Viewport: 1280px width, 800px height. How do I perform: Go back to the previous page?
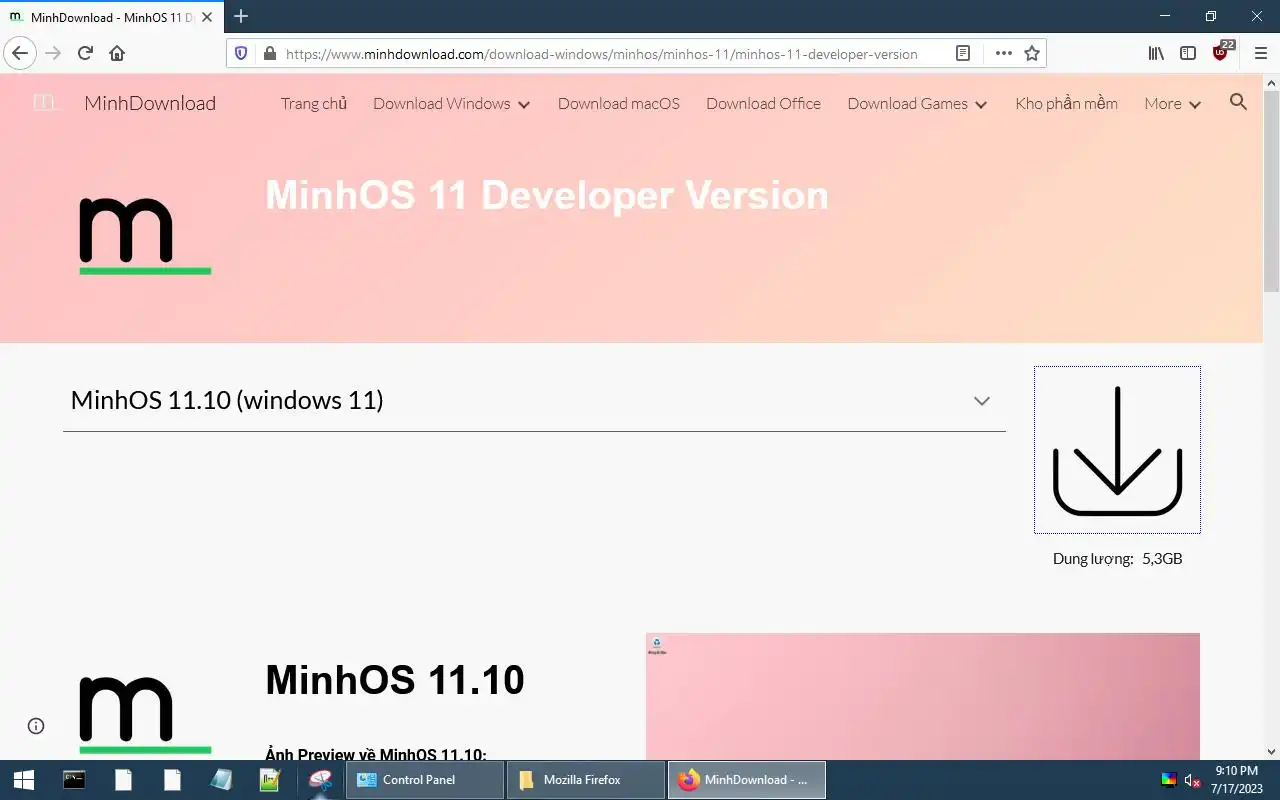[x=20, y=53]
